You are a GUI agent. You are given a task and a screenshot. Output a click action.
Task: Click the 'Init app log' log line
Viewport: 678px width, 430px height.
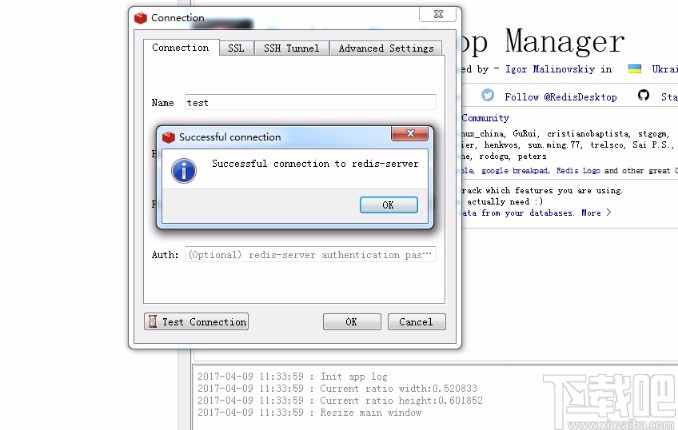[292, 376]
